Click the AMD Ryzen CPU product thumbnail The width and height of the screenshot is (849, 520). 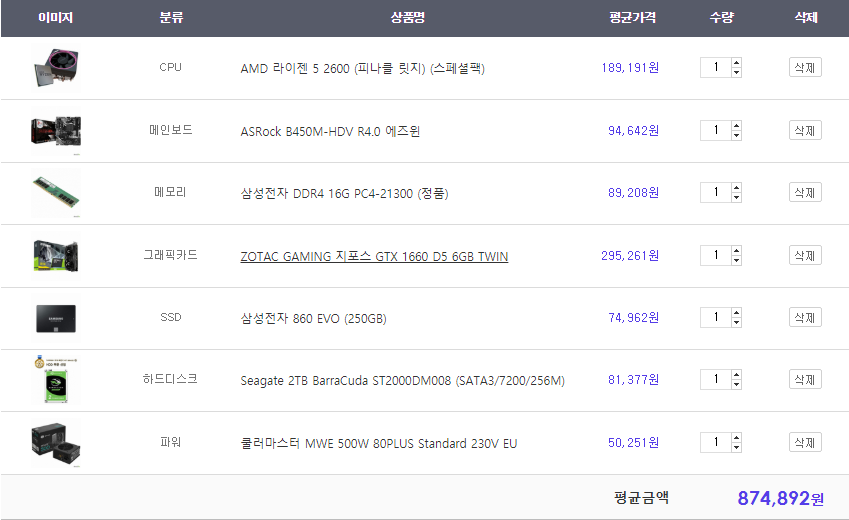click(56, 68)
